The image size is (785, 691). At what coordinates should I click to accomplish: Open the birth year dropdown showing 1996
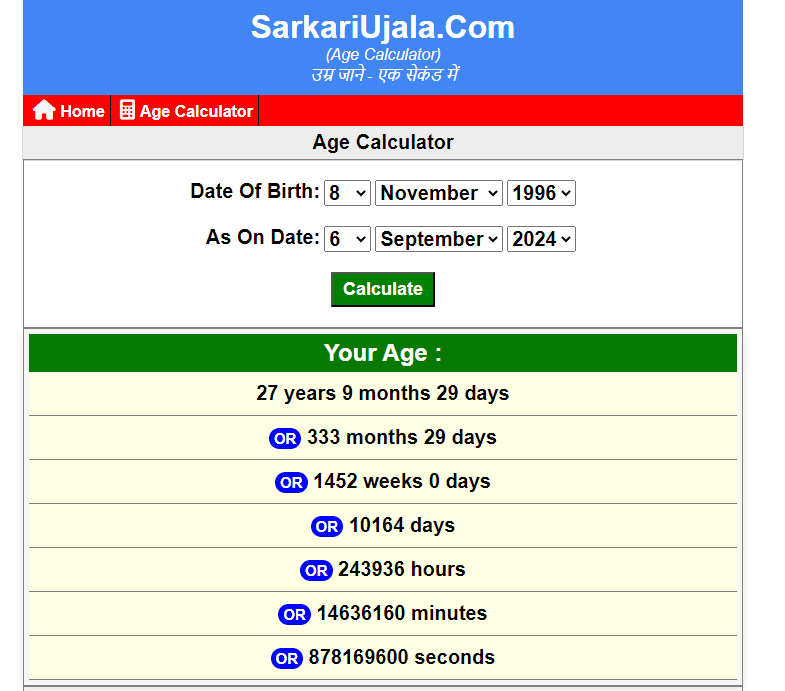pyautogui.click(x=541, y=193)
